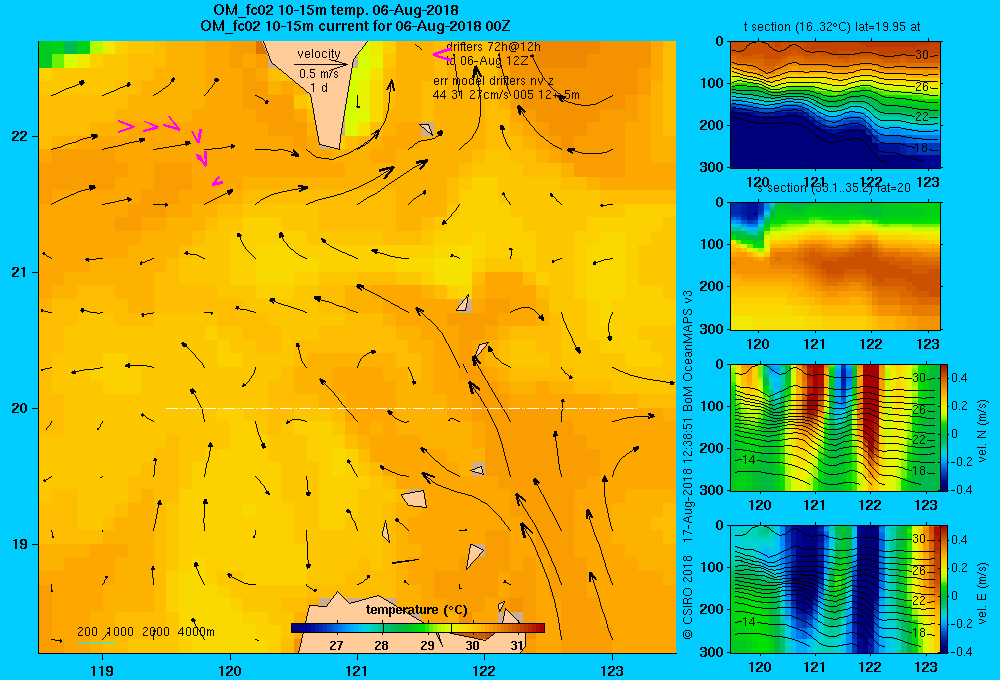Click latitude label 21 on the main map axis
Image resolution: width=1000 pixels, height=680 pixels.
tap(20, 272)
